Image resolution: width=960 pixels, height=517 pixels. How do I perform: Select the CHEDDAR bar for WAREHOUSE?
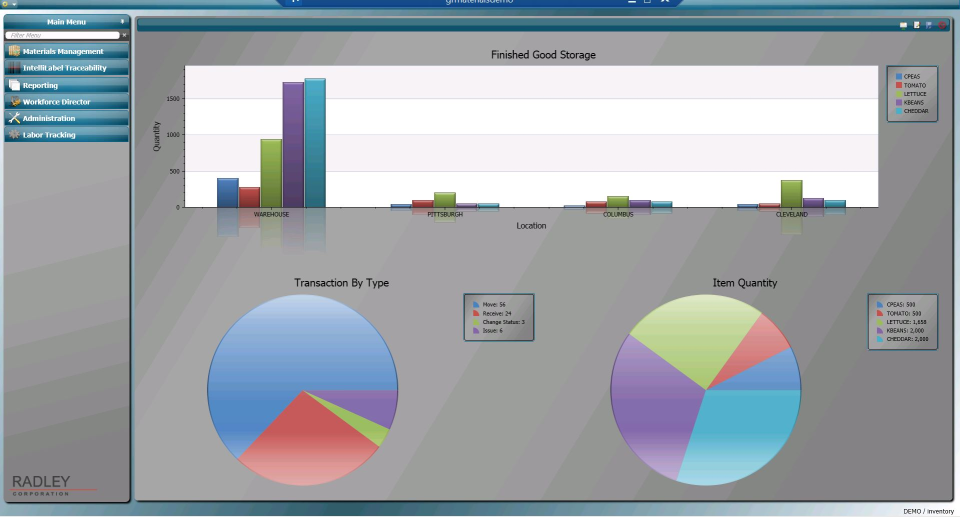click(315, 143)
